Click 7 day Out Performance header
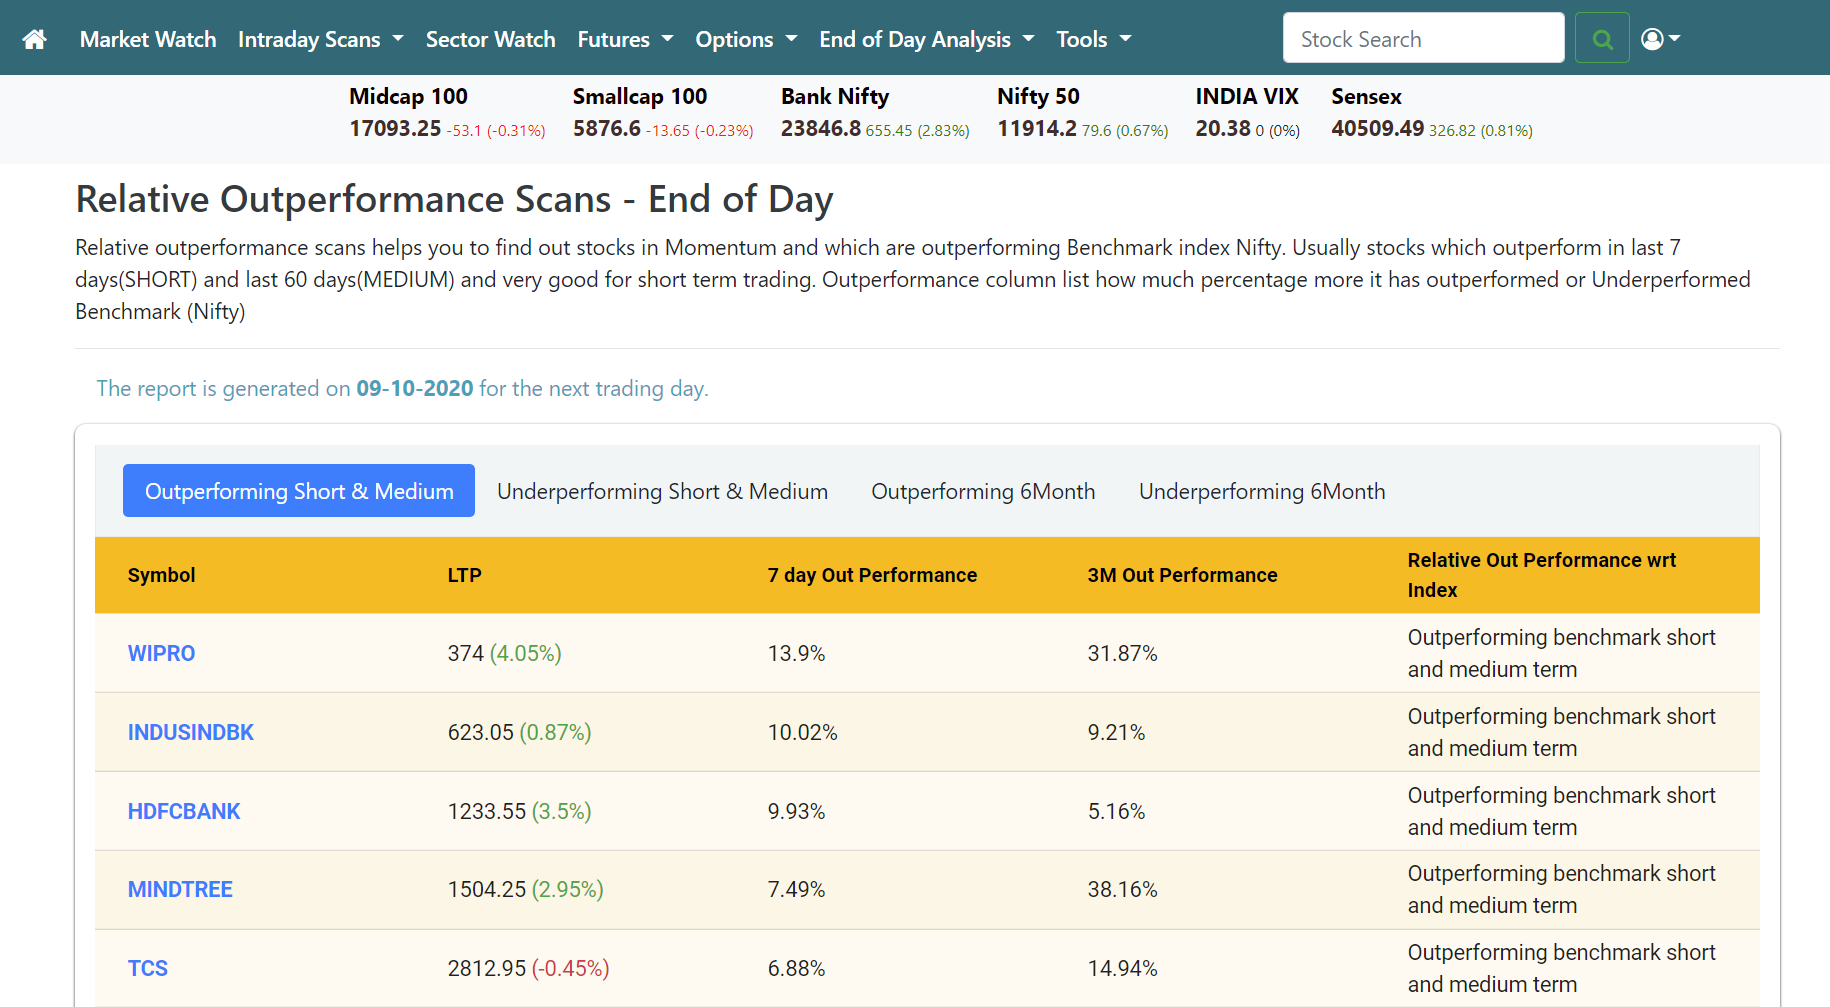This screenshot has width=1830, height=1007. click(872, 575)
